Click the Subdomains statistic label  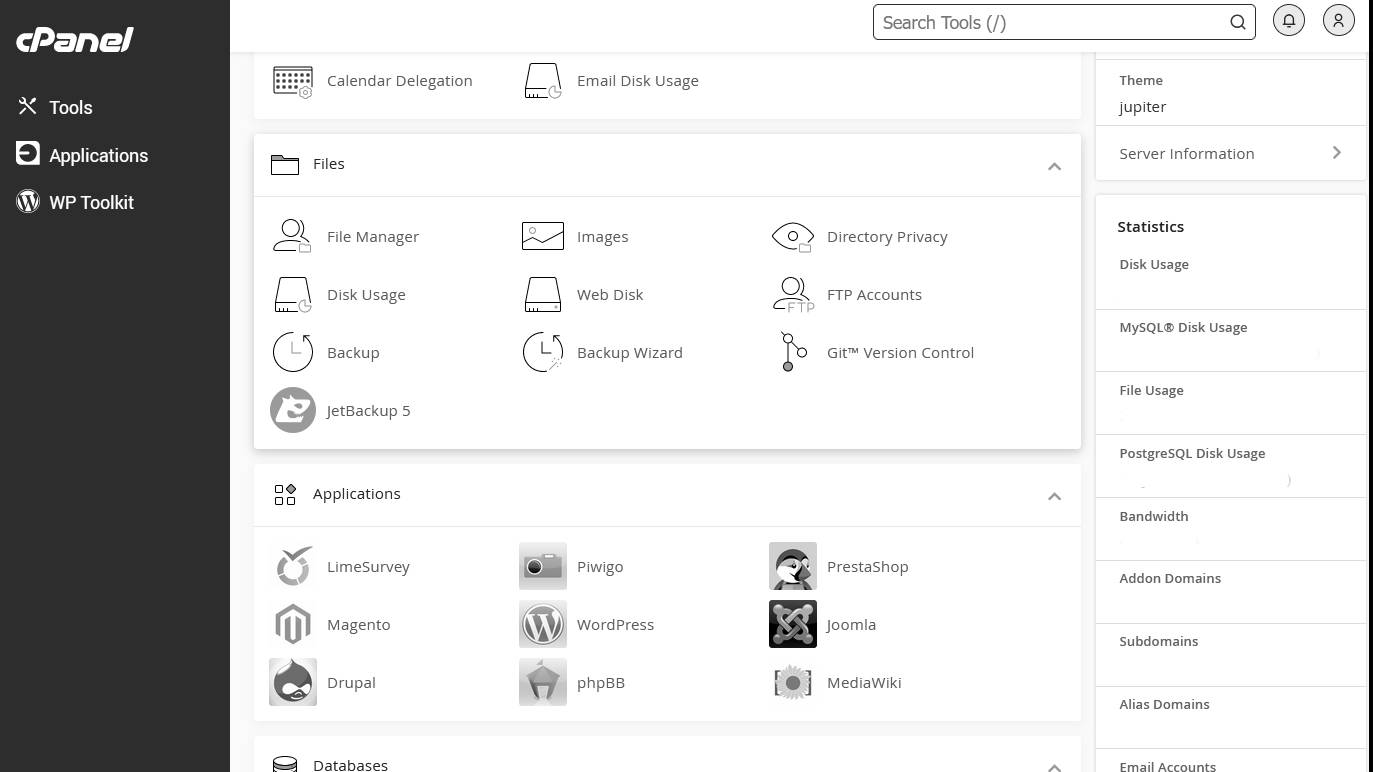coord(1158,641)
